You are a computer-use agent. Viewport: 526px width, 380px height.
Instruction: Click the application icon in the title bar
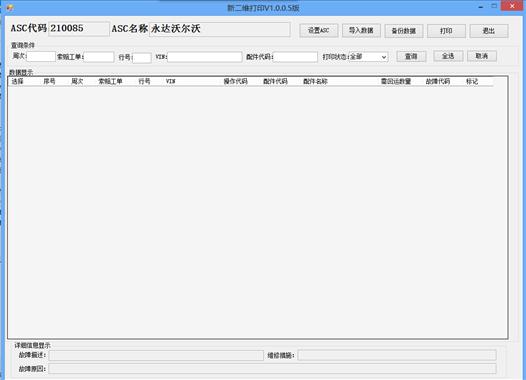[10, 7]
